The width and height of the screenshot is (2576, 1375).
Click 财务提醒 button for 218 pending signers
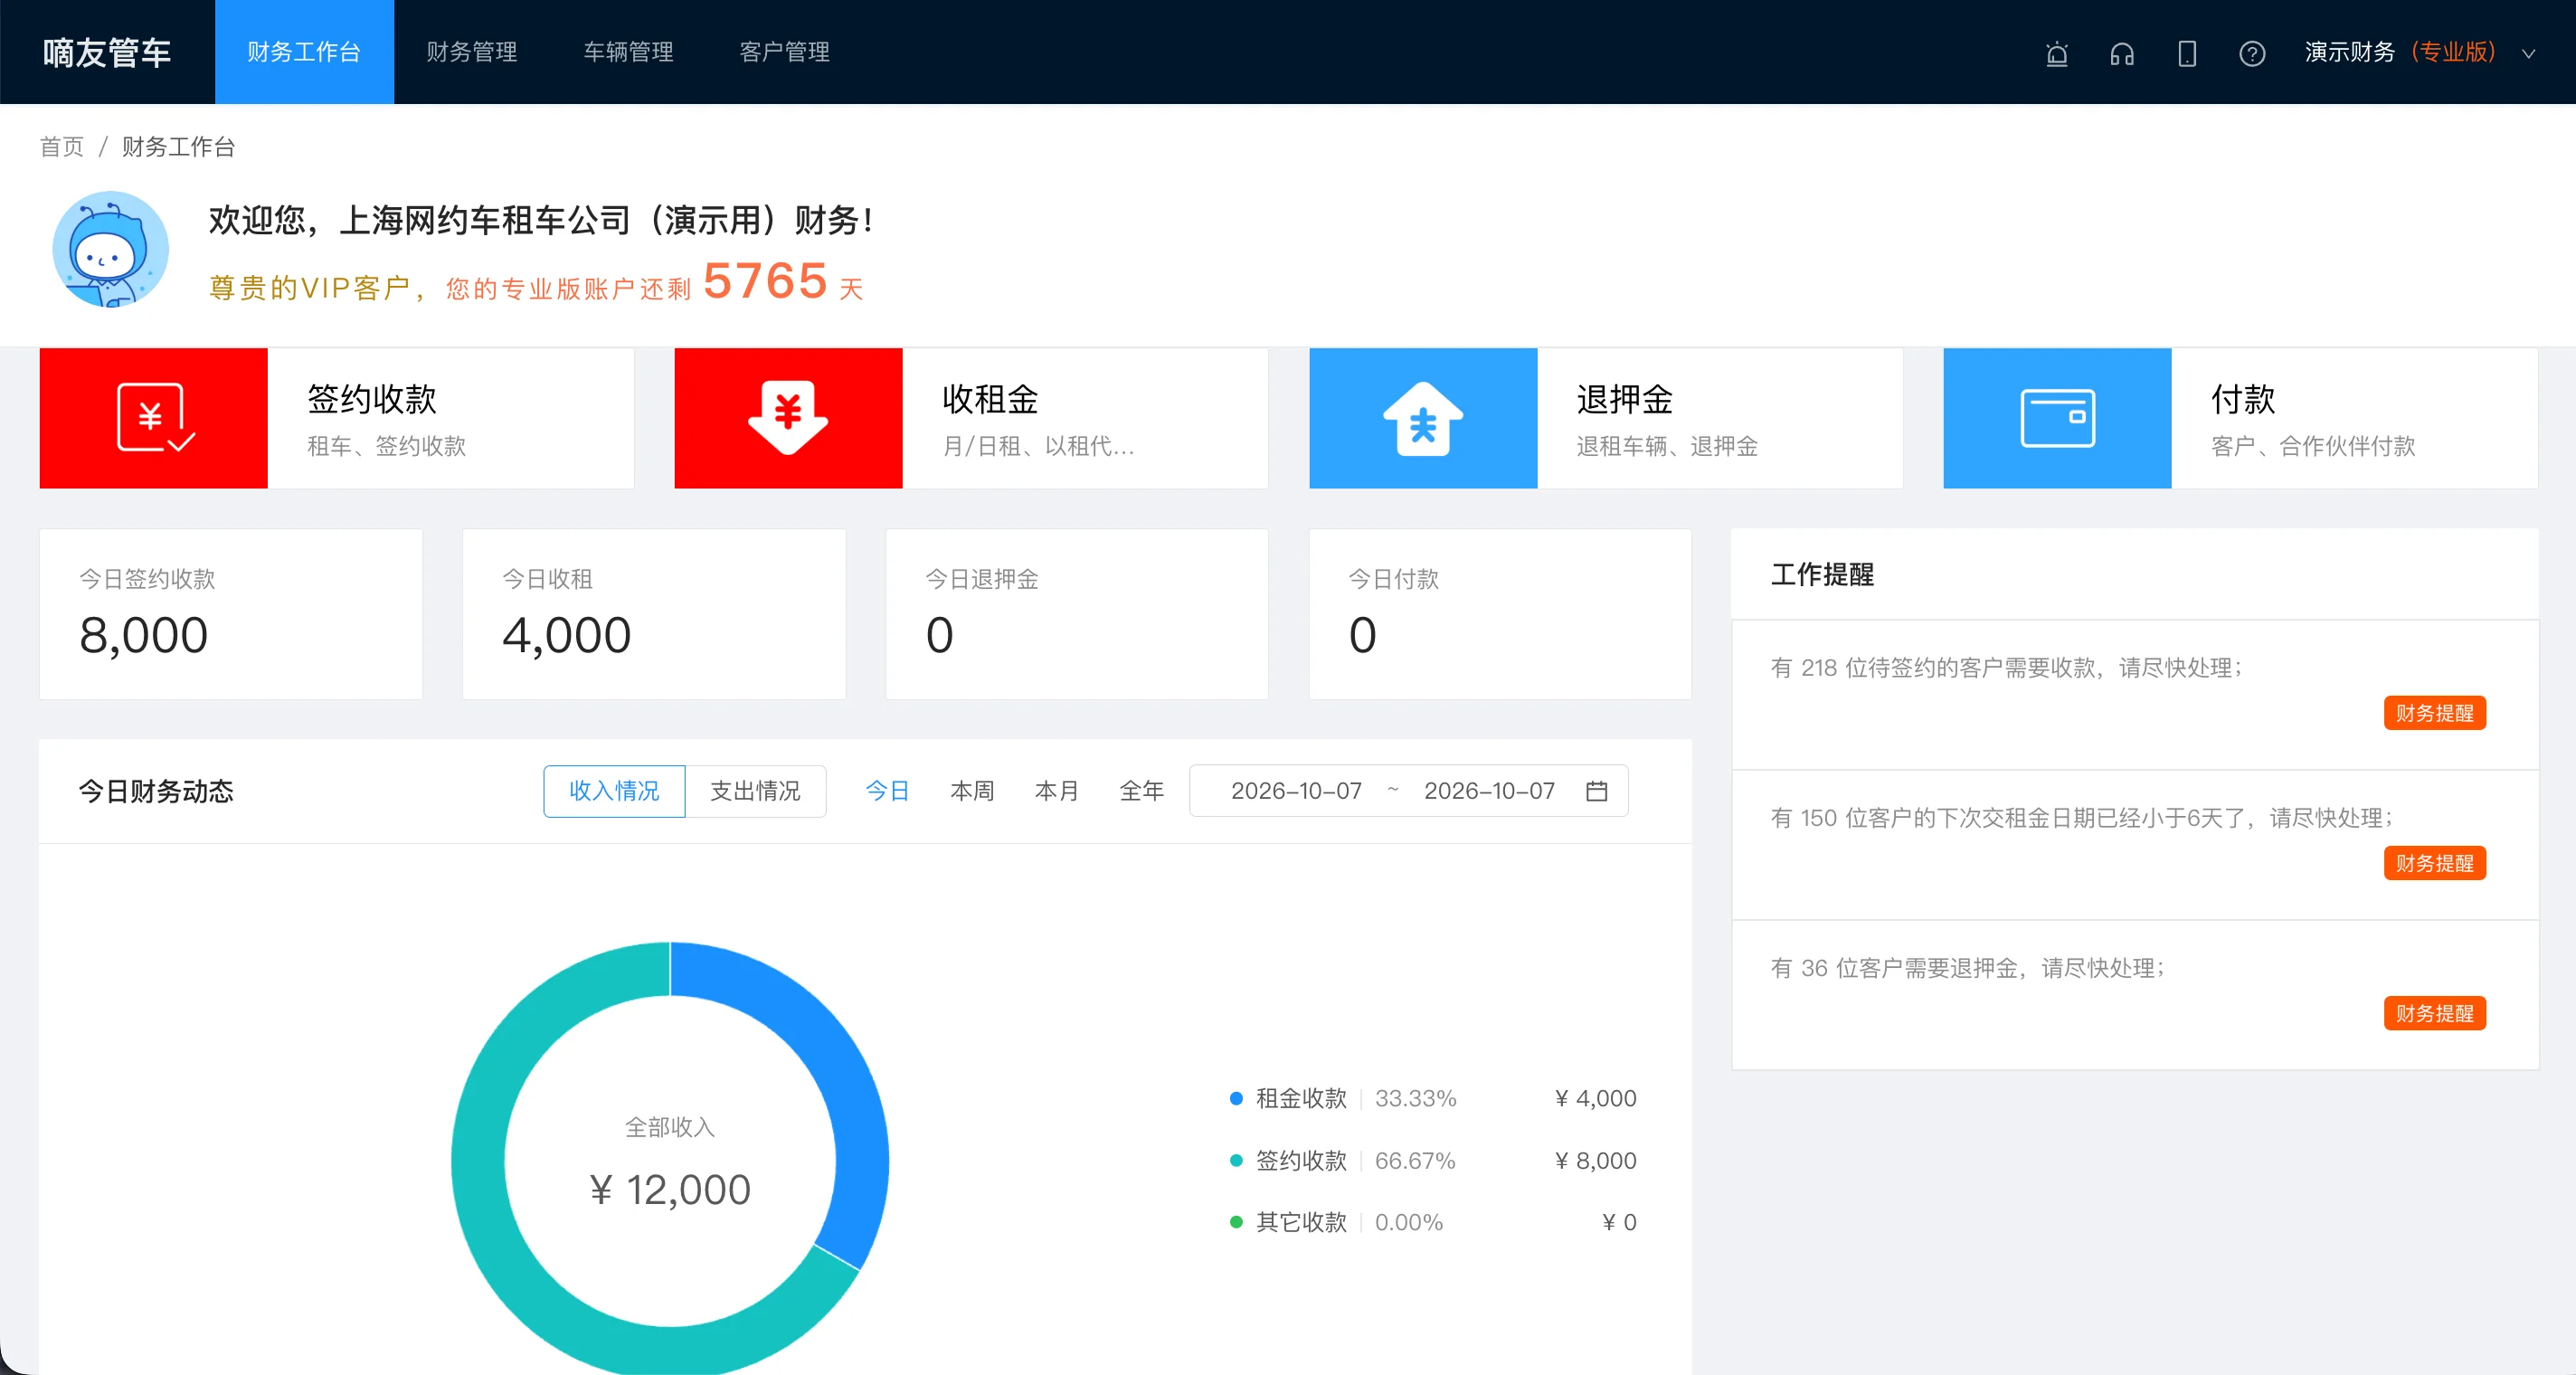tap(2434, 713)
